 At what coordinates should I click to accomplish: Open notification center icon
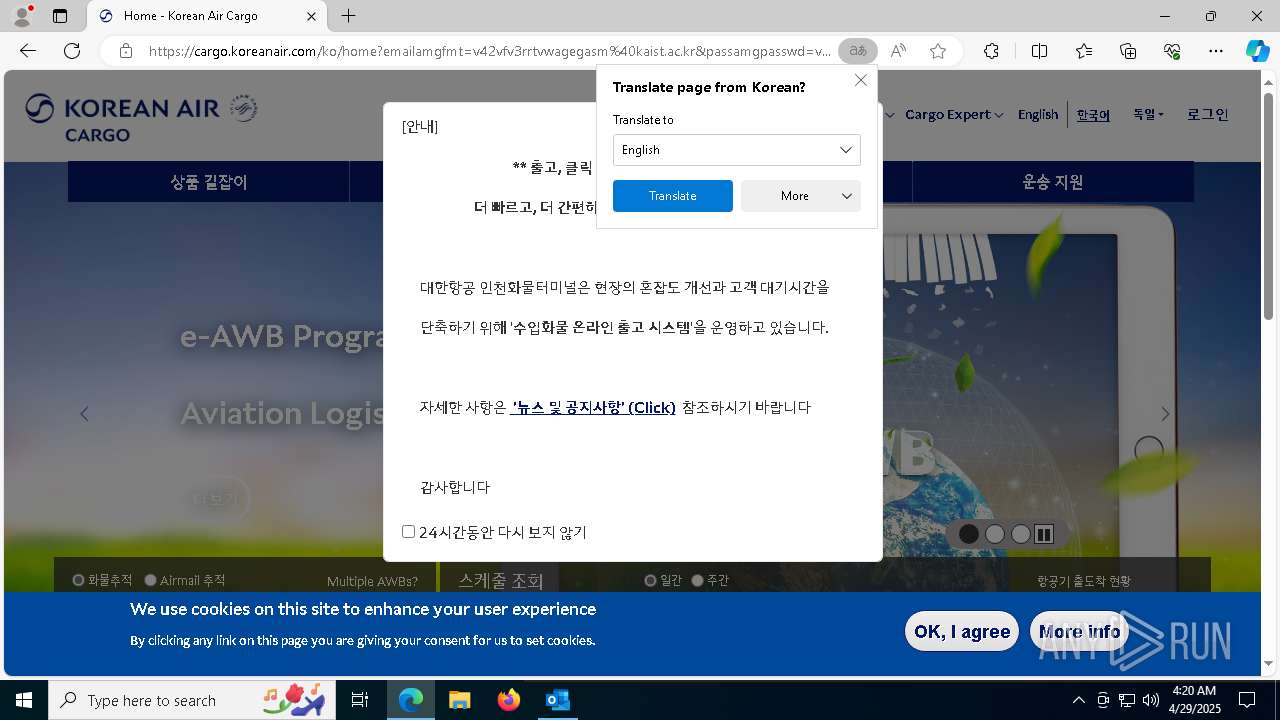click(1247, 700)
